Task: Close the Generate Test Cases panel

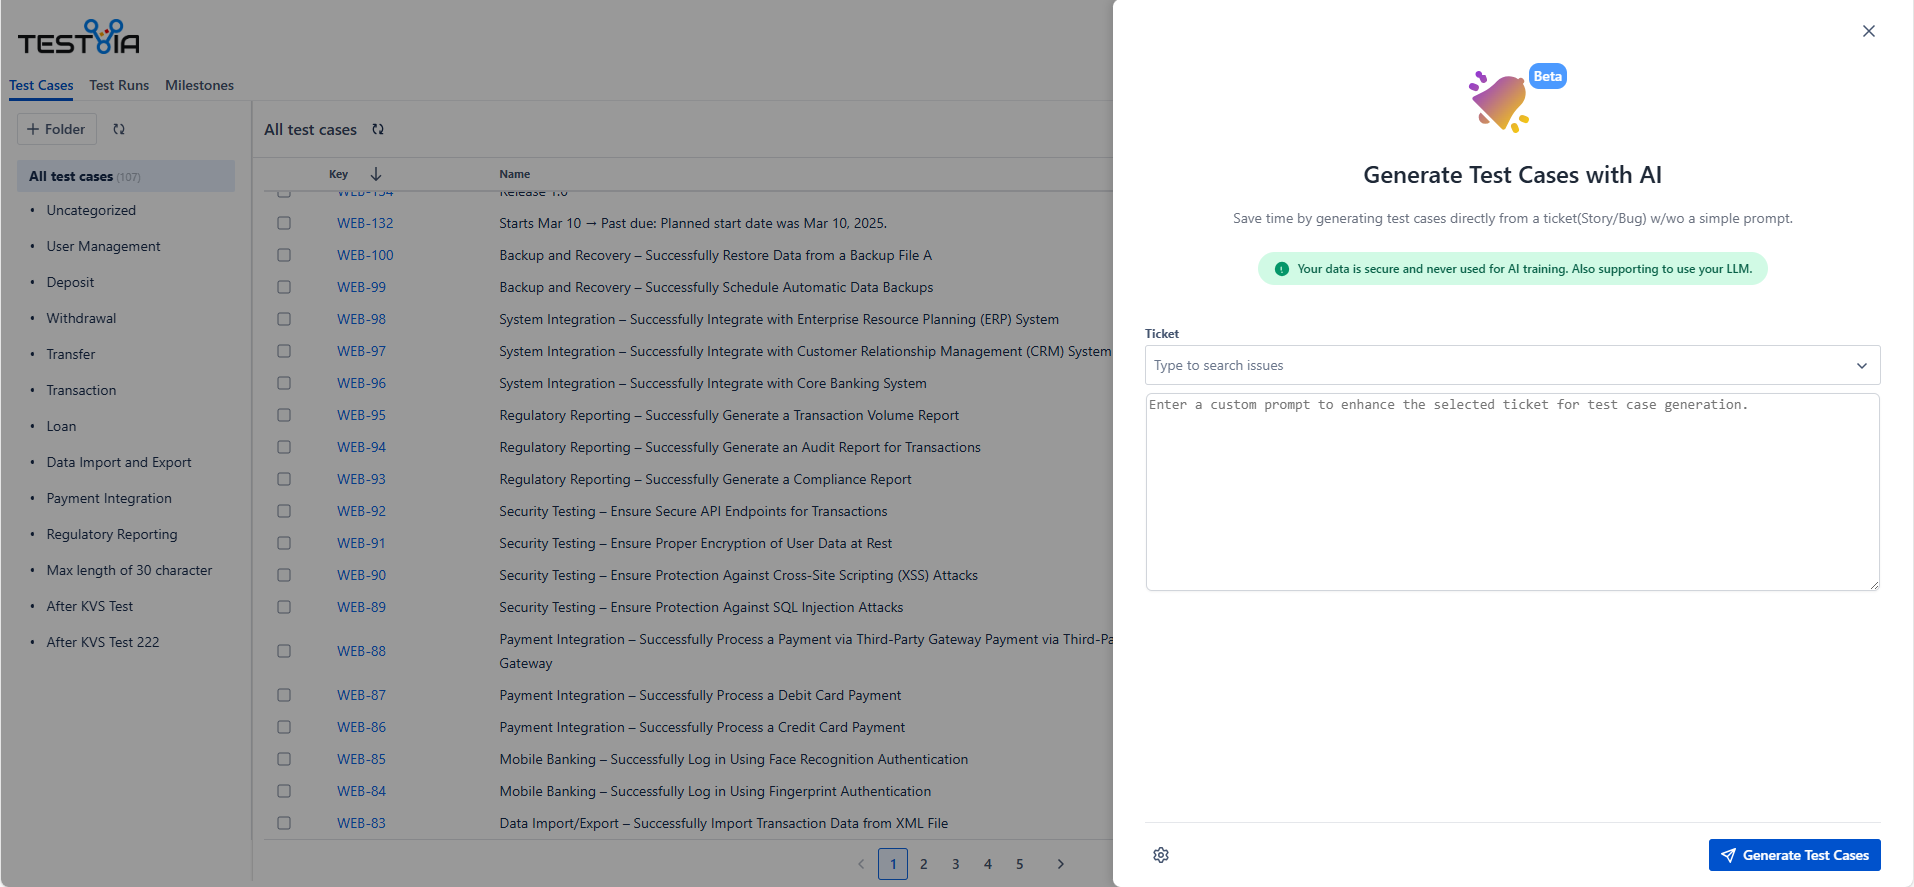Action: pos(1868,31)
